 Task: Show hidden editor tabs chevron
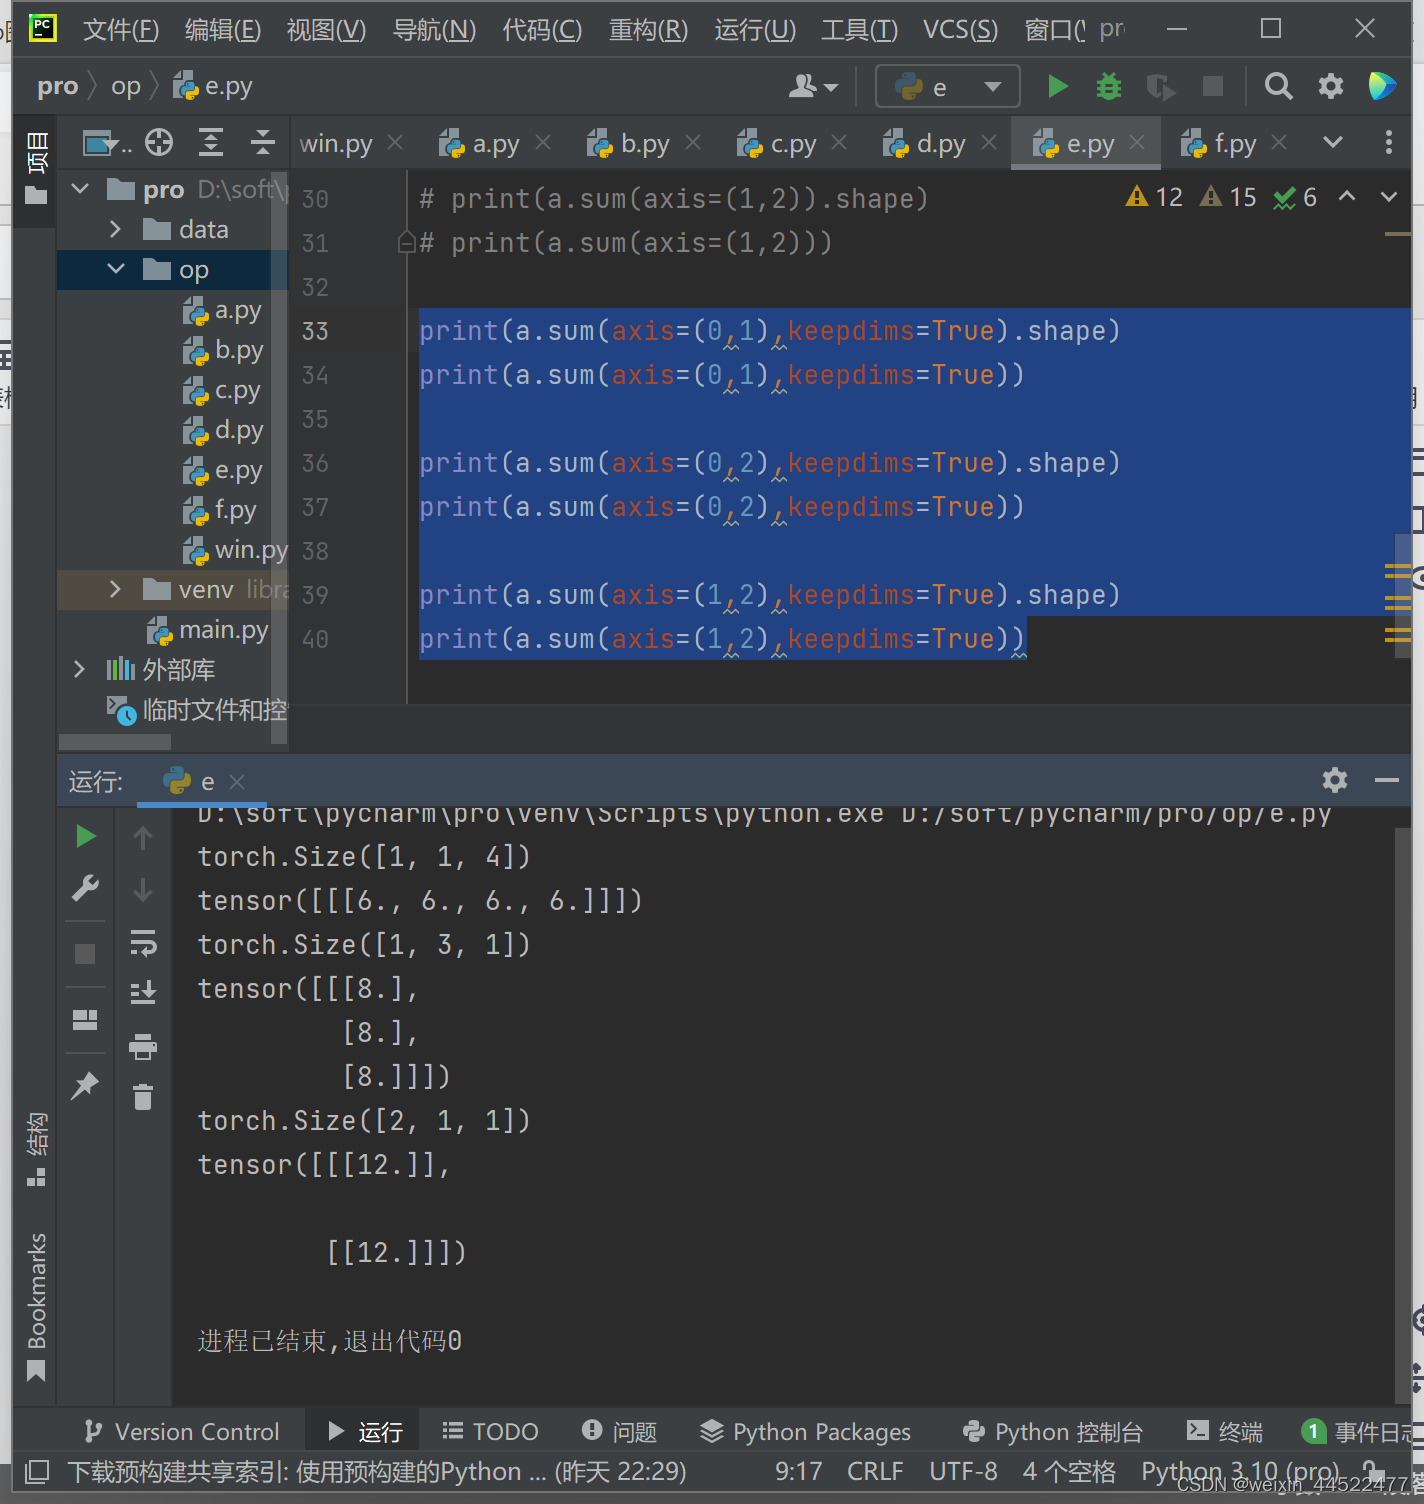pos(1333,142)
